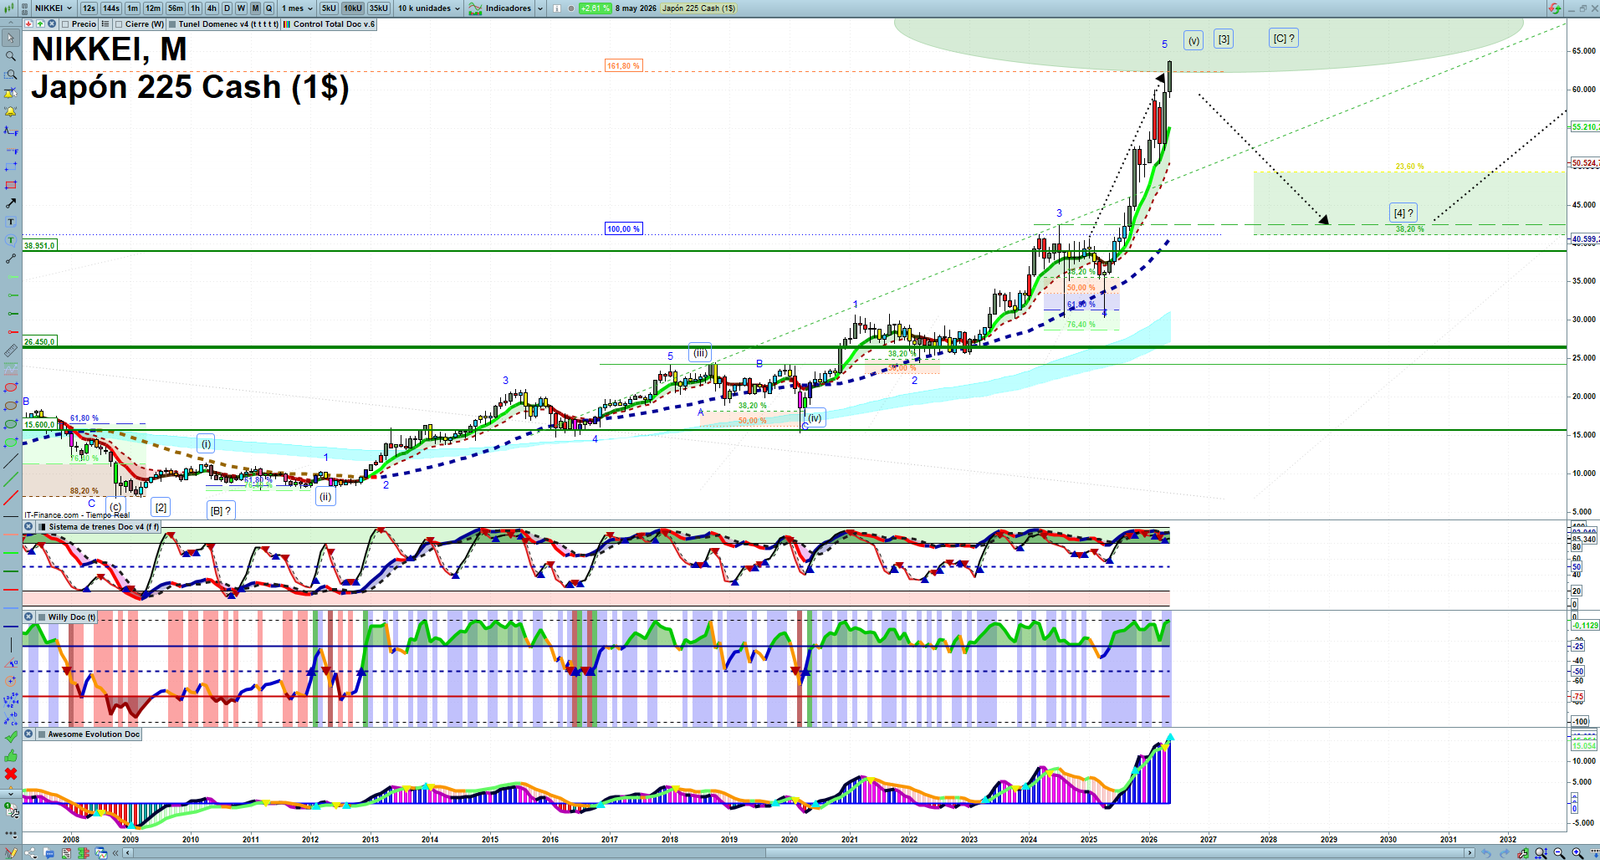The width and height of the screenshot is (1600, 860).
Task: Switch to the W weekly timeframe
Action: pyautogui.click(x=241, y=8)
